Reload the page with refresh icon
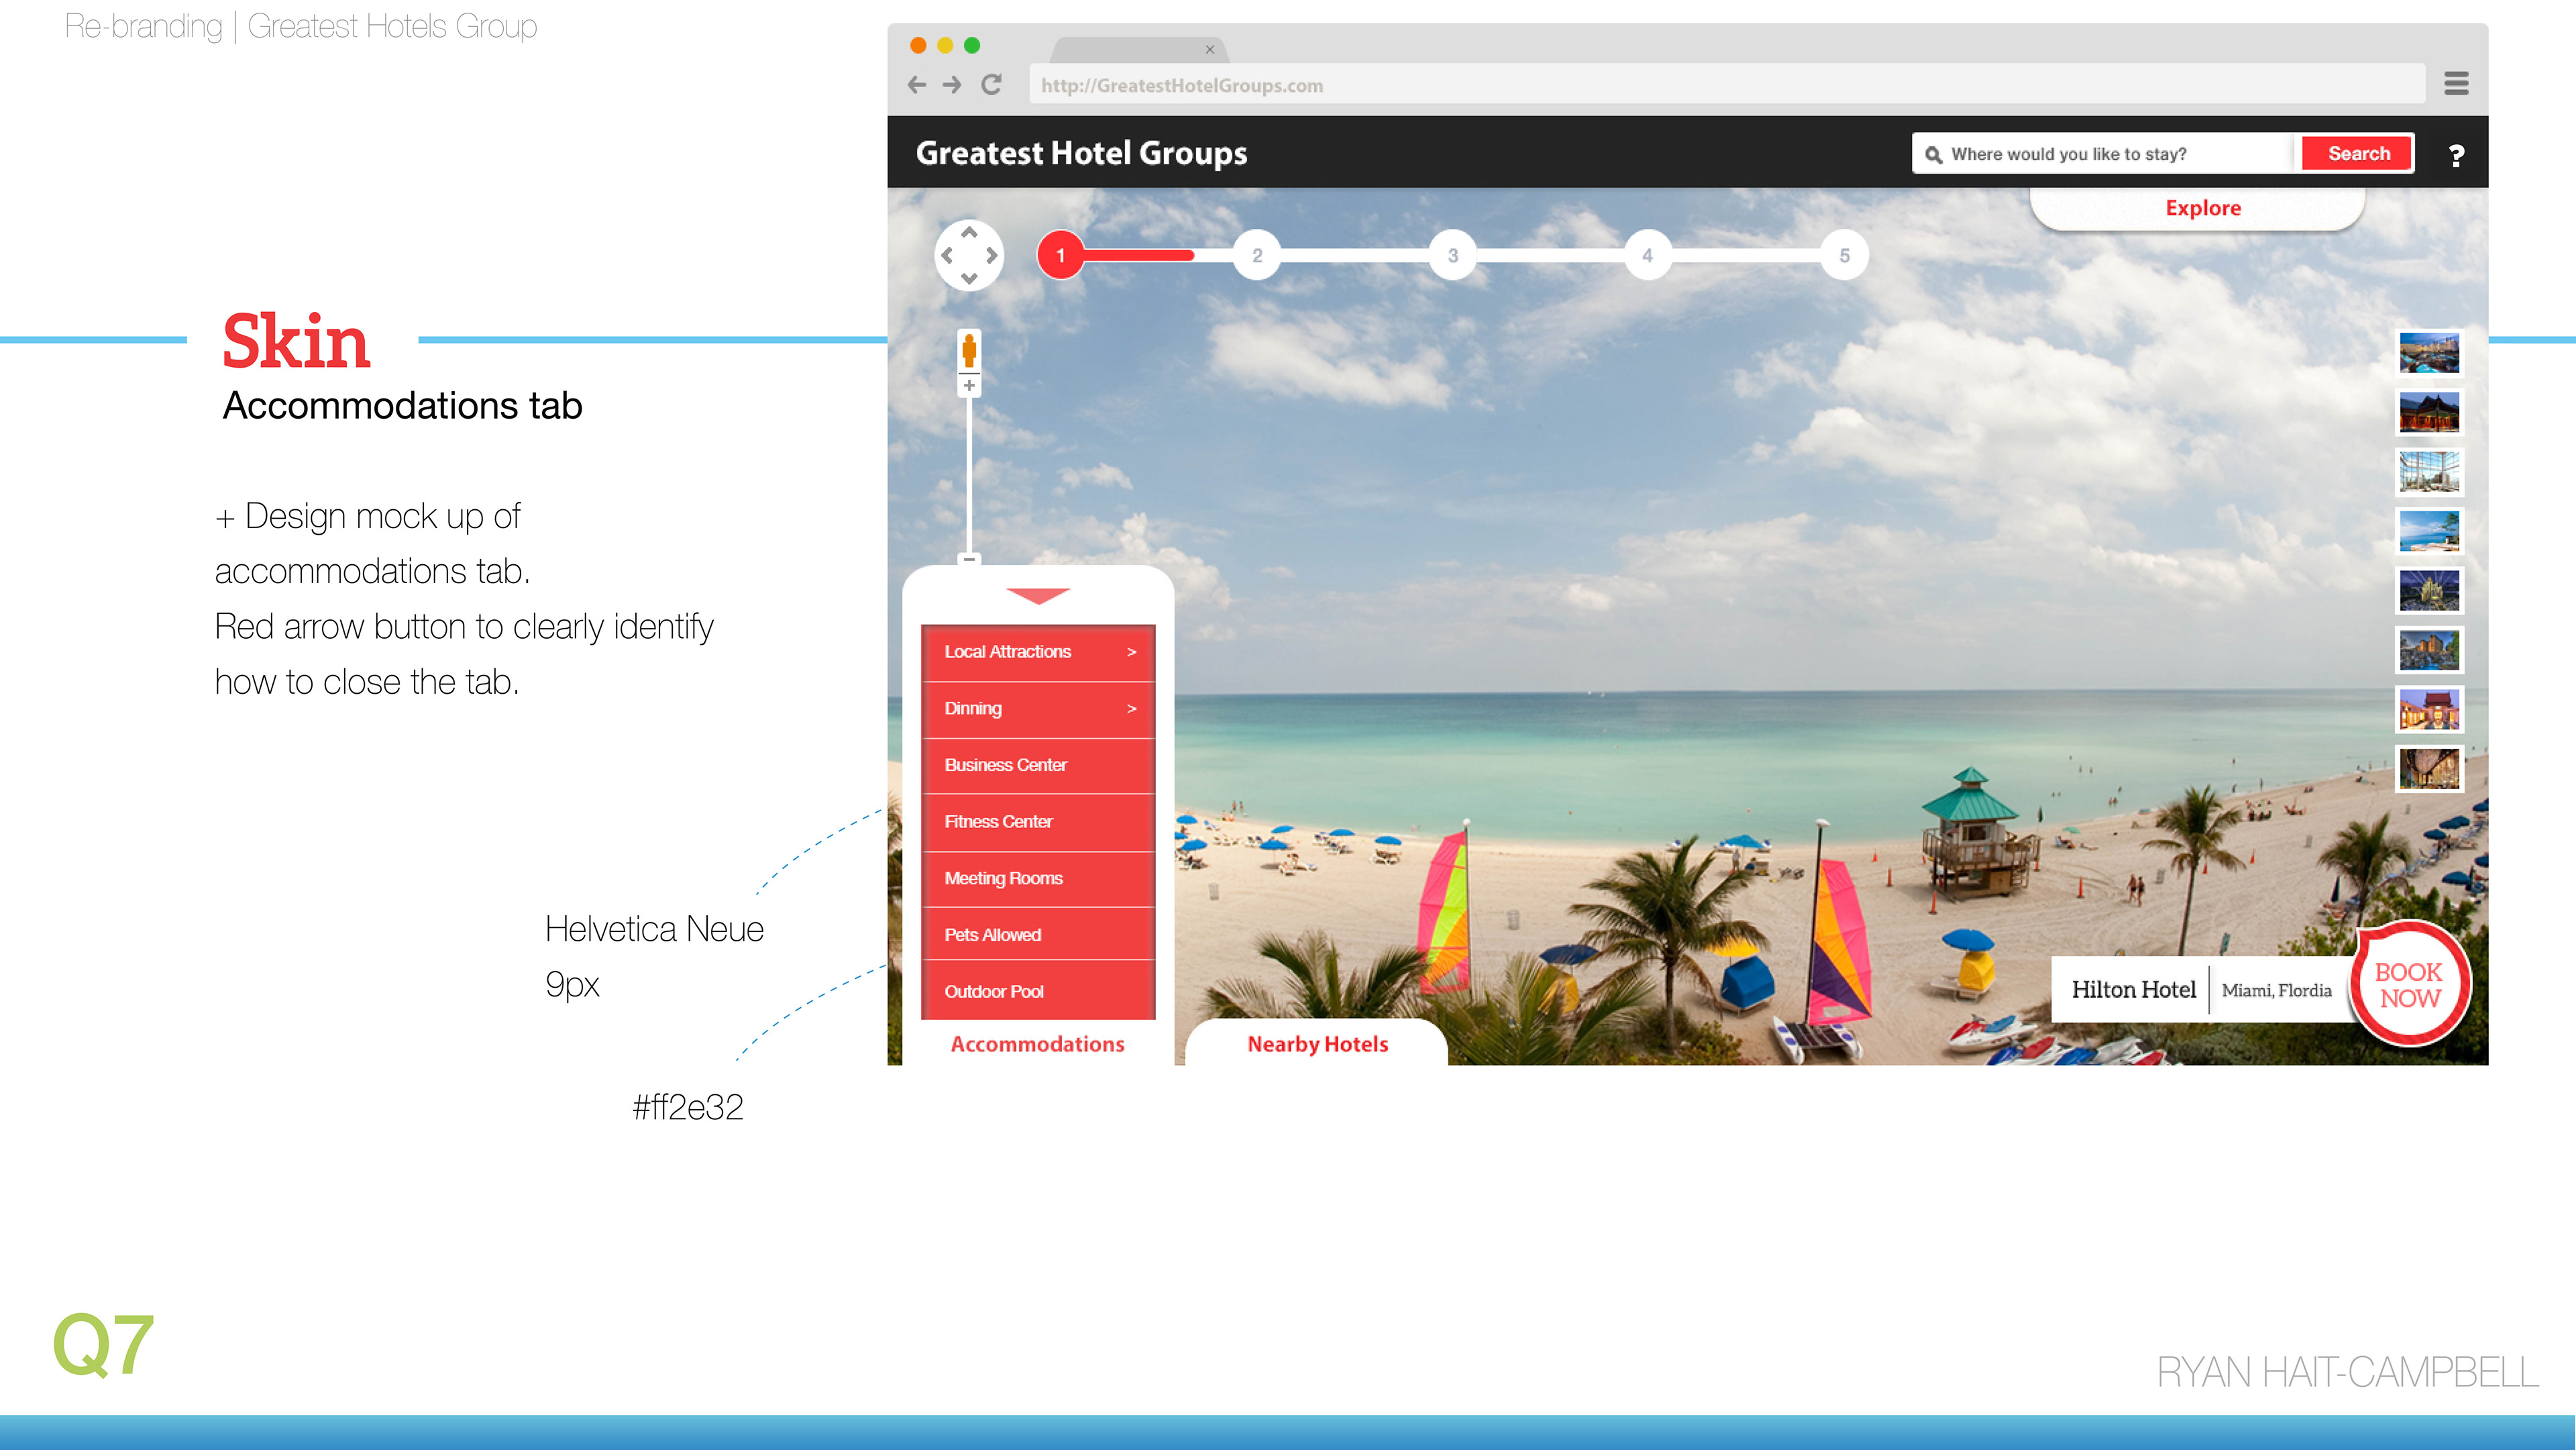 tap(991, 85)
